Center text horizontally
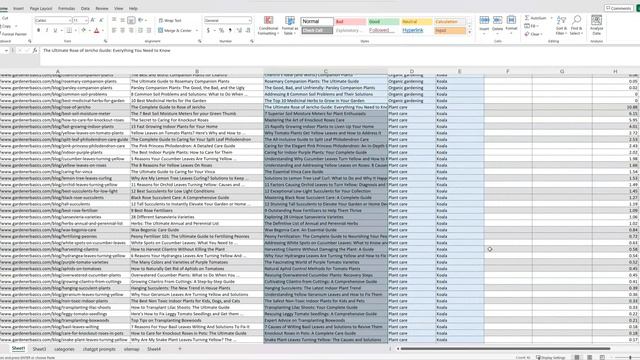This screenshot has height=360, width=640. [122, 30]
